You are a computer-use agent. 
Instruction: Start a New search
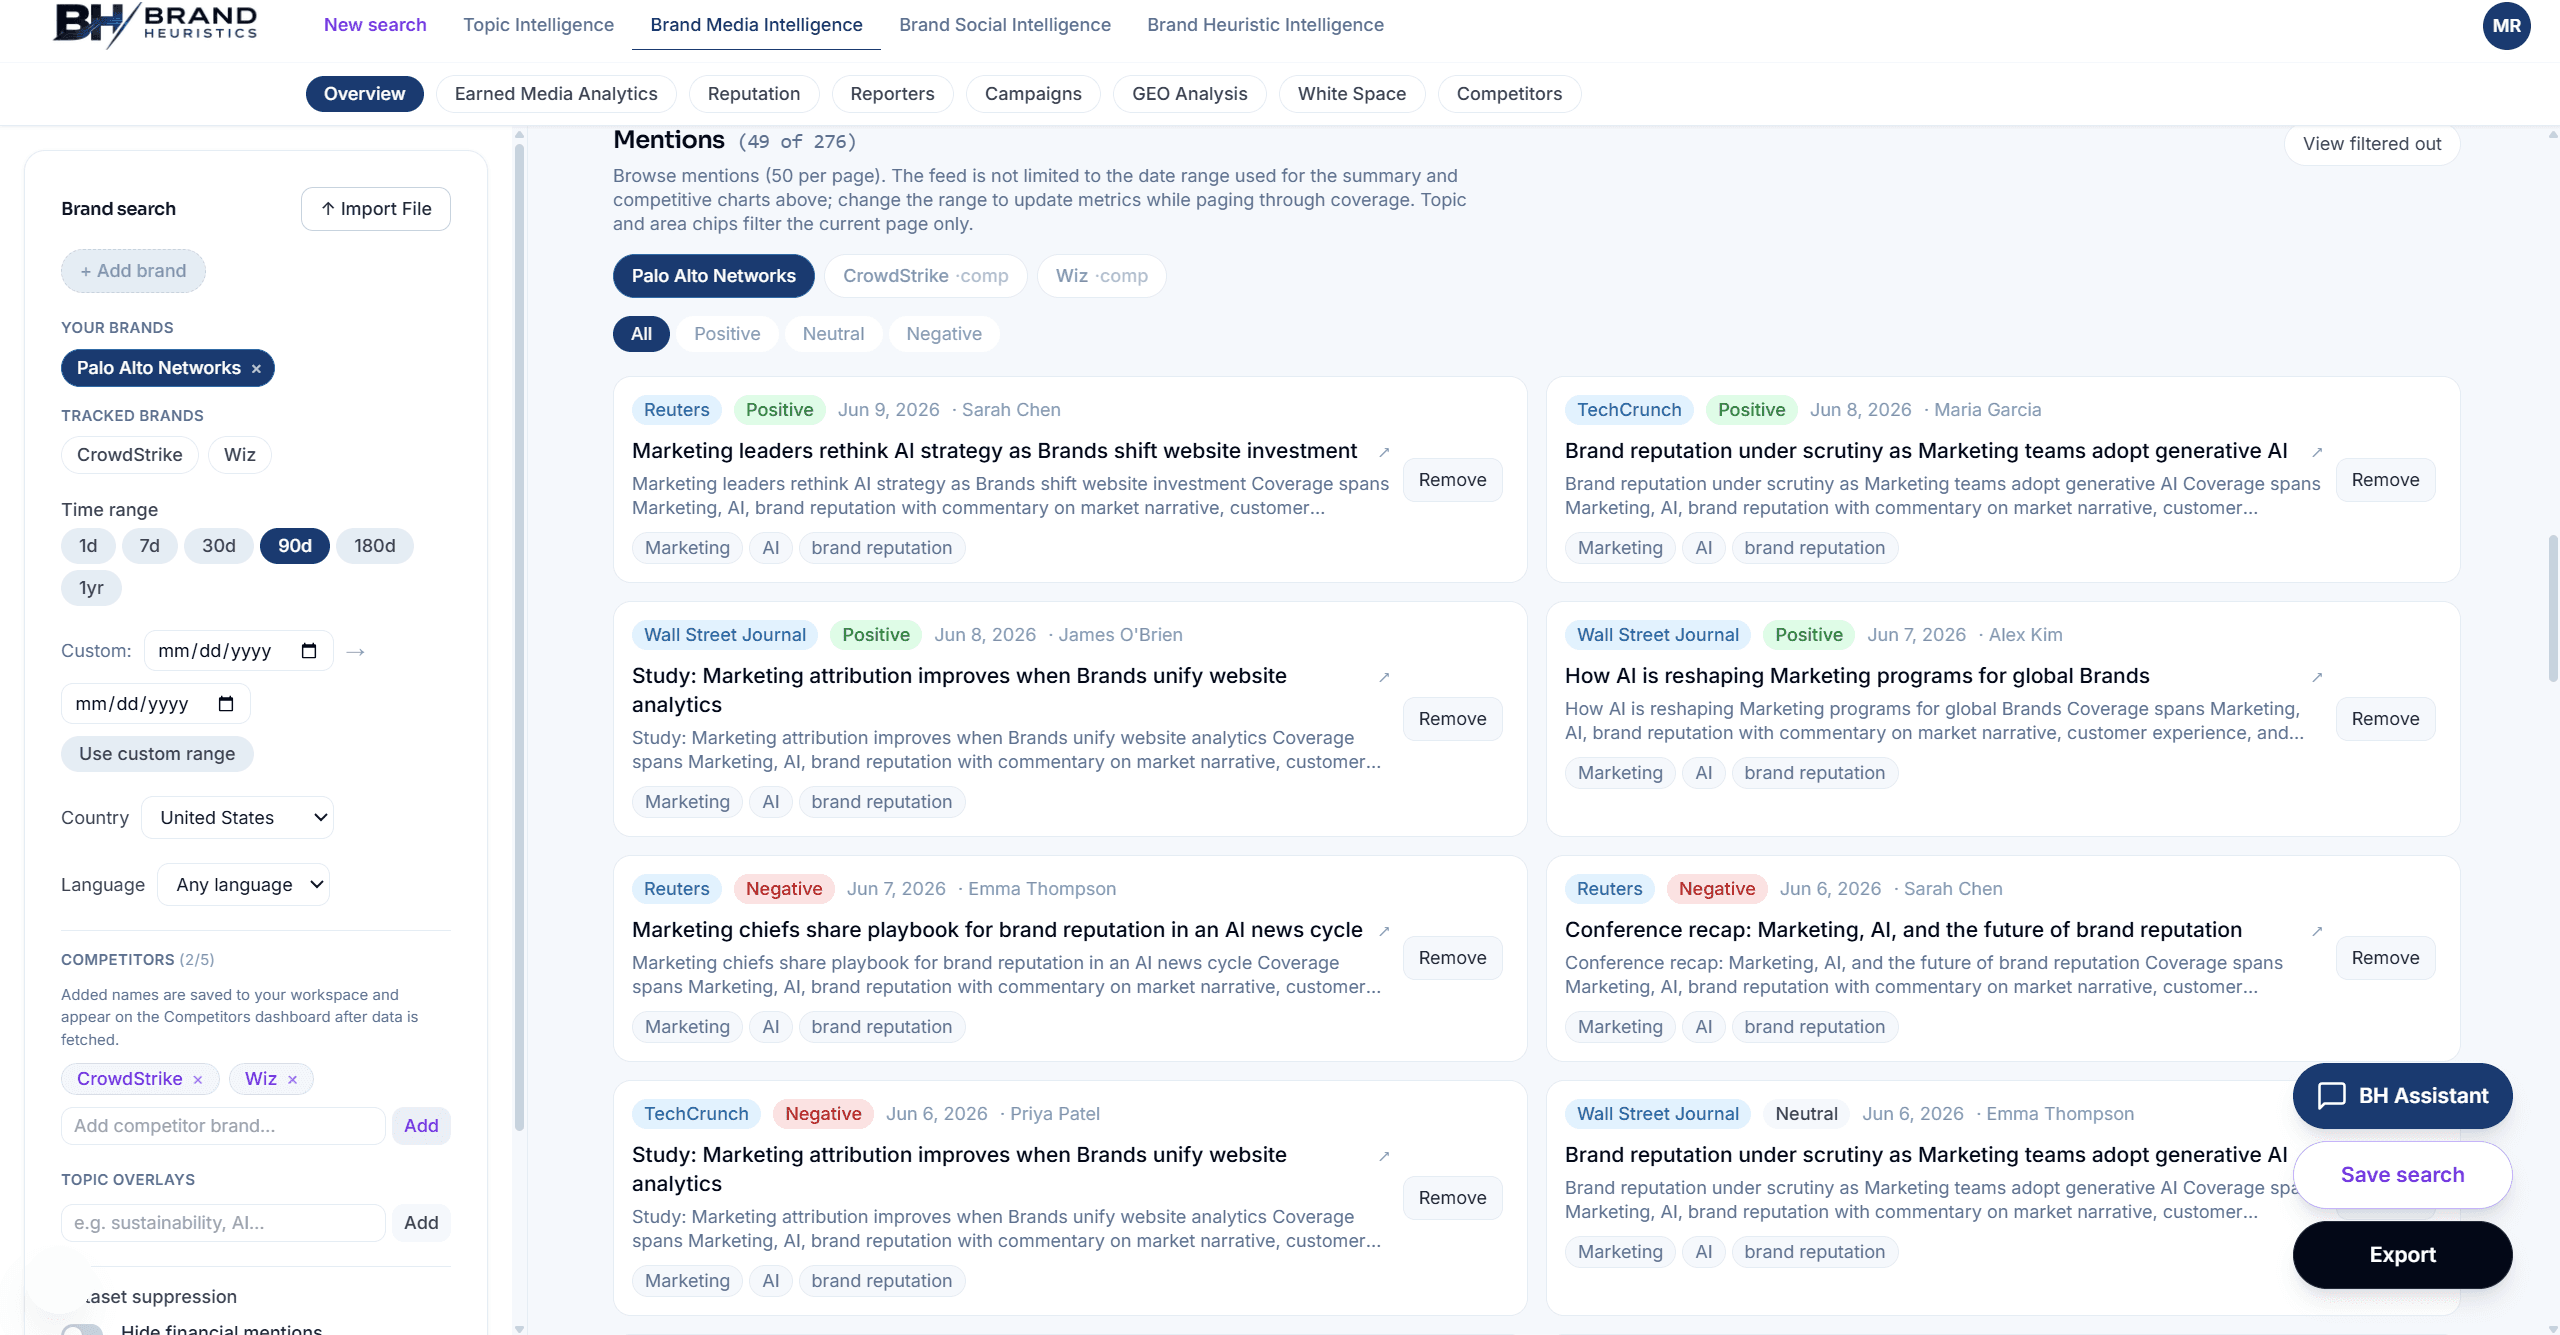(375, 25)
